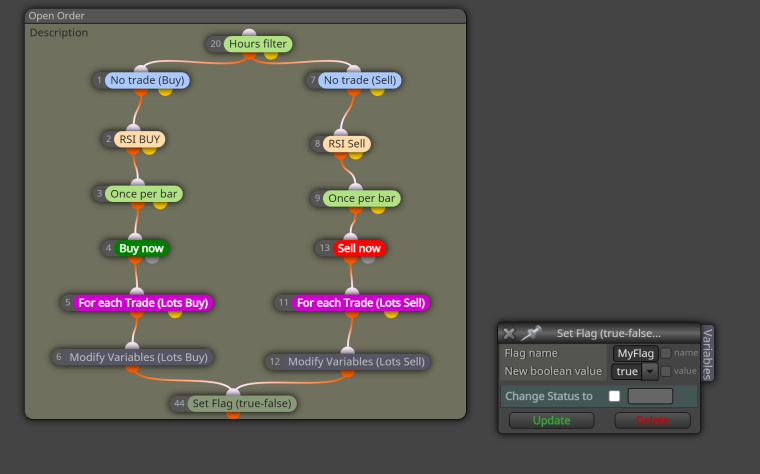
Task: Click orange output connector of Buy now
Action: pos(135,259)
